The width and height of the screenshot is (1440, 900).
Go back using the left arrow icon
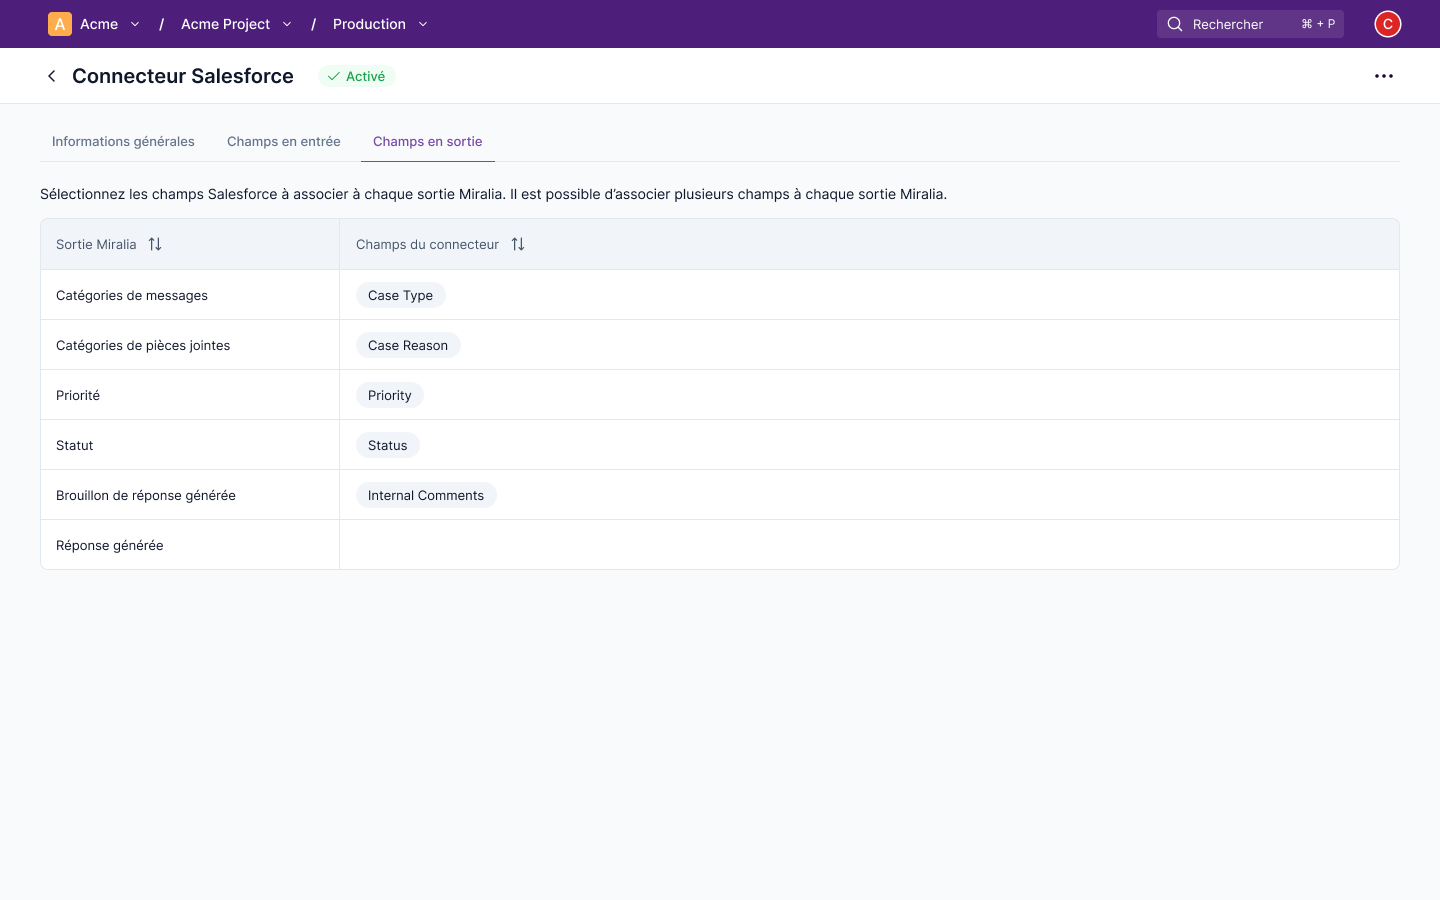click(x=52, y=76)
